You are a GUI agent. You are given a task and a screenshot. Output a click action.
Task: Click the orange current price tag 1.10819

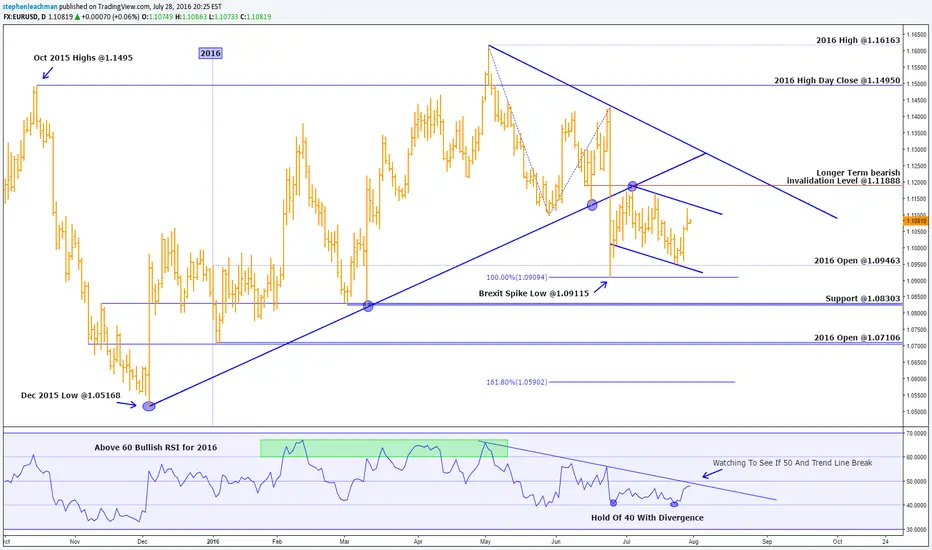[917, 221]
